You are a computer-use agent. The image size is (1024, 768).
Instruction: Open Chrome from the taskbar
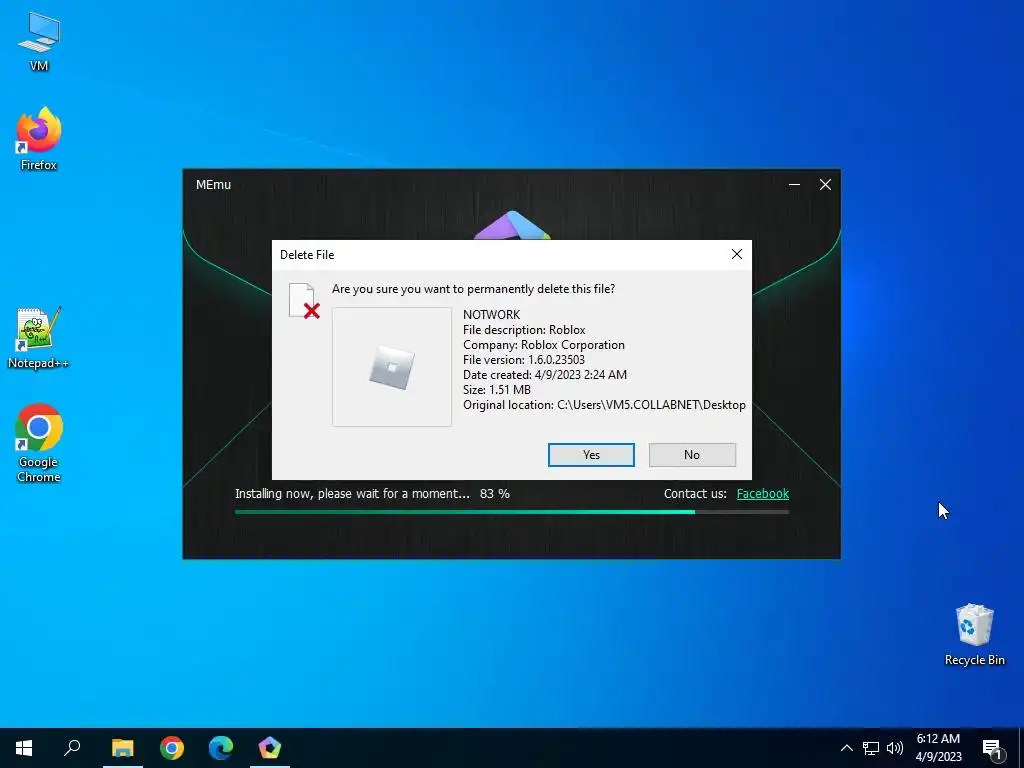[172, 748]
